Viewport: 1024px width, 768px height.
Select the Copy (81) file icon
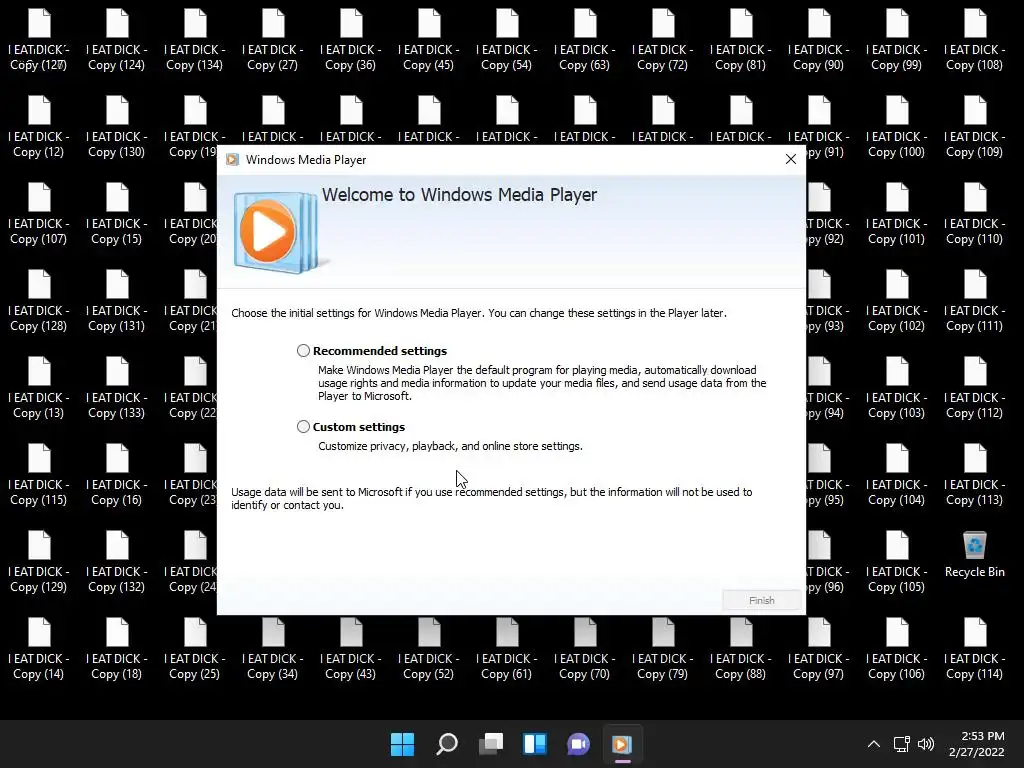(741, 40)
